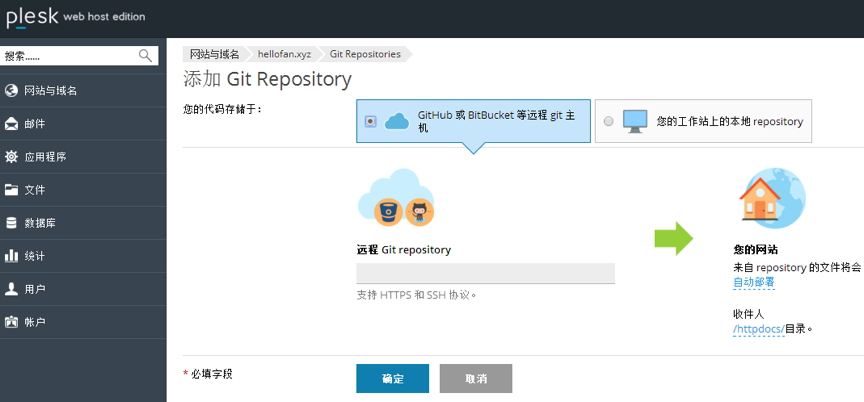
Task: Open 数据库 in the sidebar
Action: (x=83, y=223)
